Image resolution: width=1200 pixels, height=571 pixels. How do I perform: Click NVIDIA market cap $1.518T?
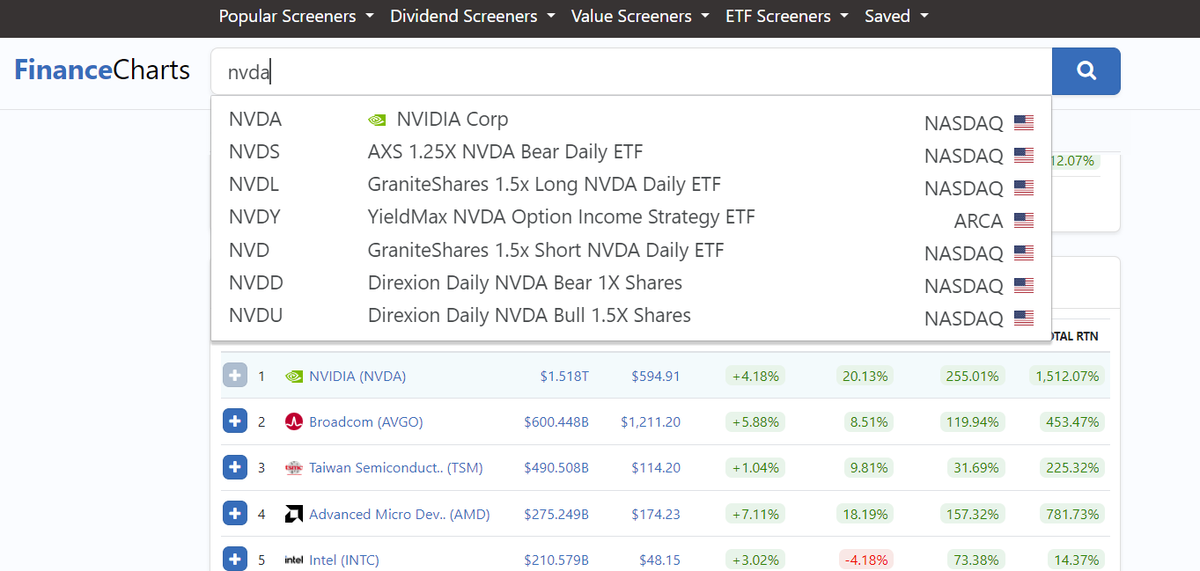coord(565,377)
